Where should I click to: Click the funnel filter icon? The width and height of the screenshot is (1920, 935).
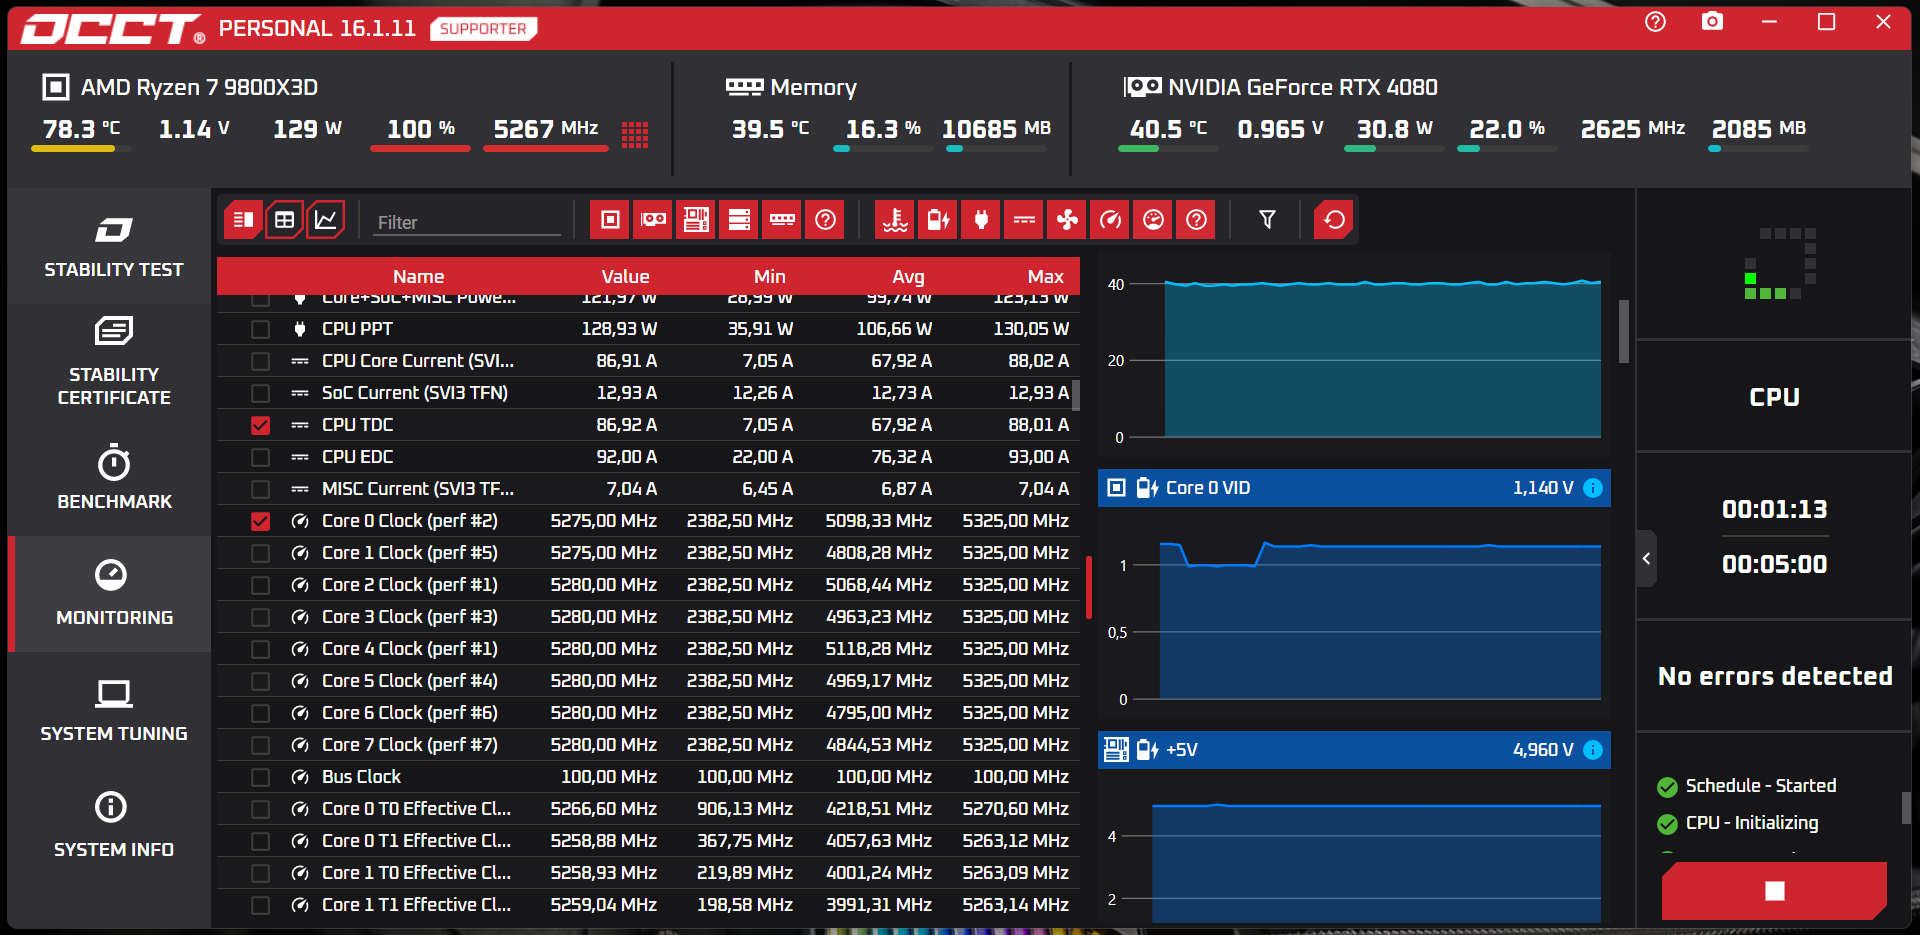click(1267, 220)
